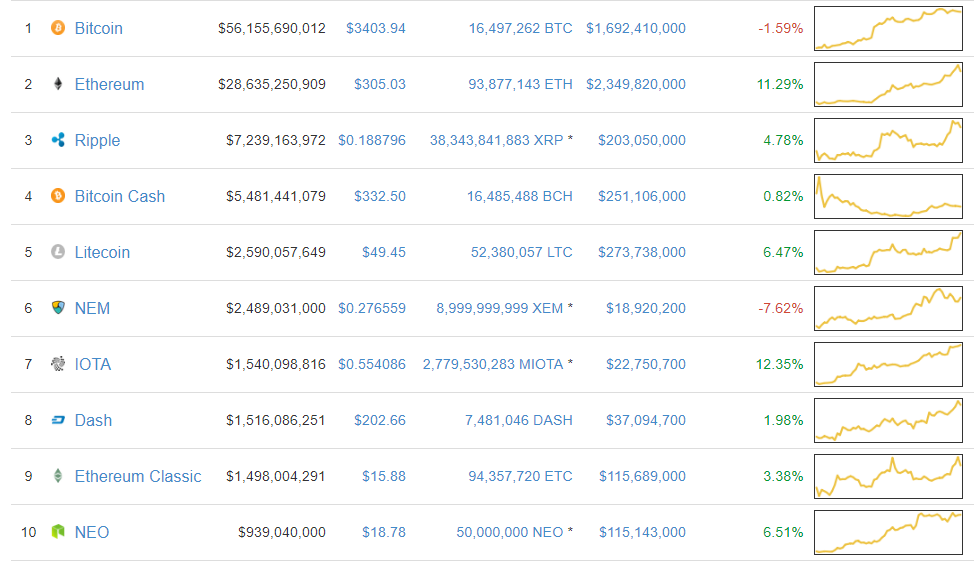This screenshot has width=974, height=563.
Task: View Ripple 7-day price chart thumbnail
Action: pyautogui.click(x=888, y=140)
